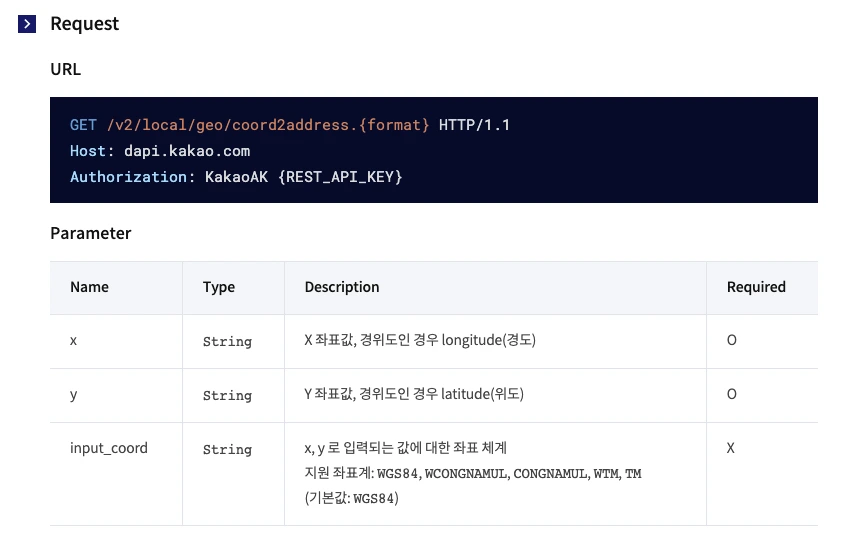850x536 pixels.
Task: Click the Name column header
Action: click(89, 287)
